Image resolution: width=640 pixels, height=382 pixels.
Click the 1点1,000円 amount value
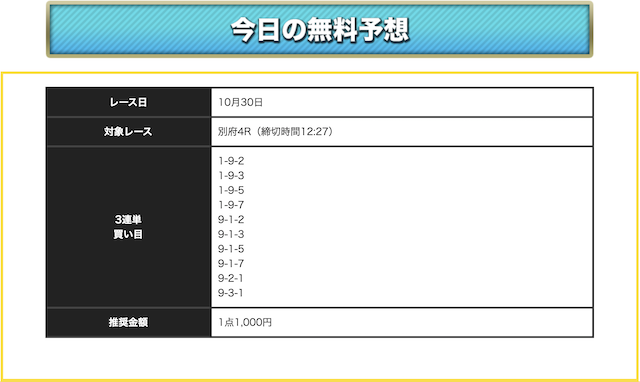point(245,322)
